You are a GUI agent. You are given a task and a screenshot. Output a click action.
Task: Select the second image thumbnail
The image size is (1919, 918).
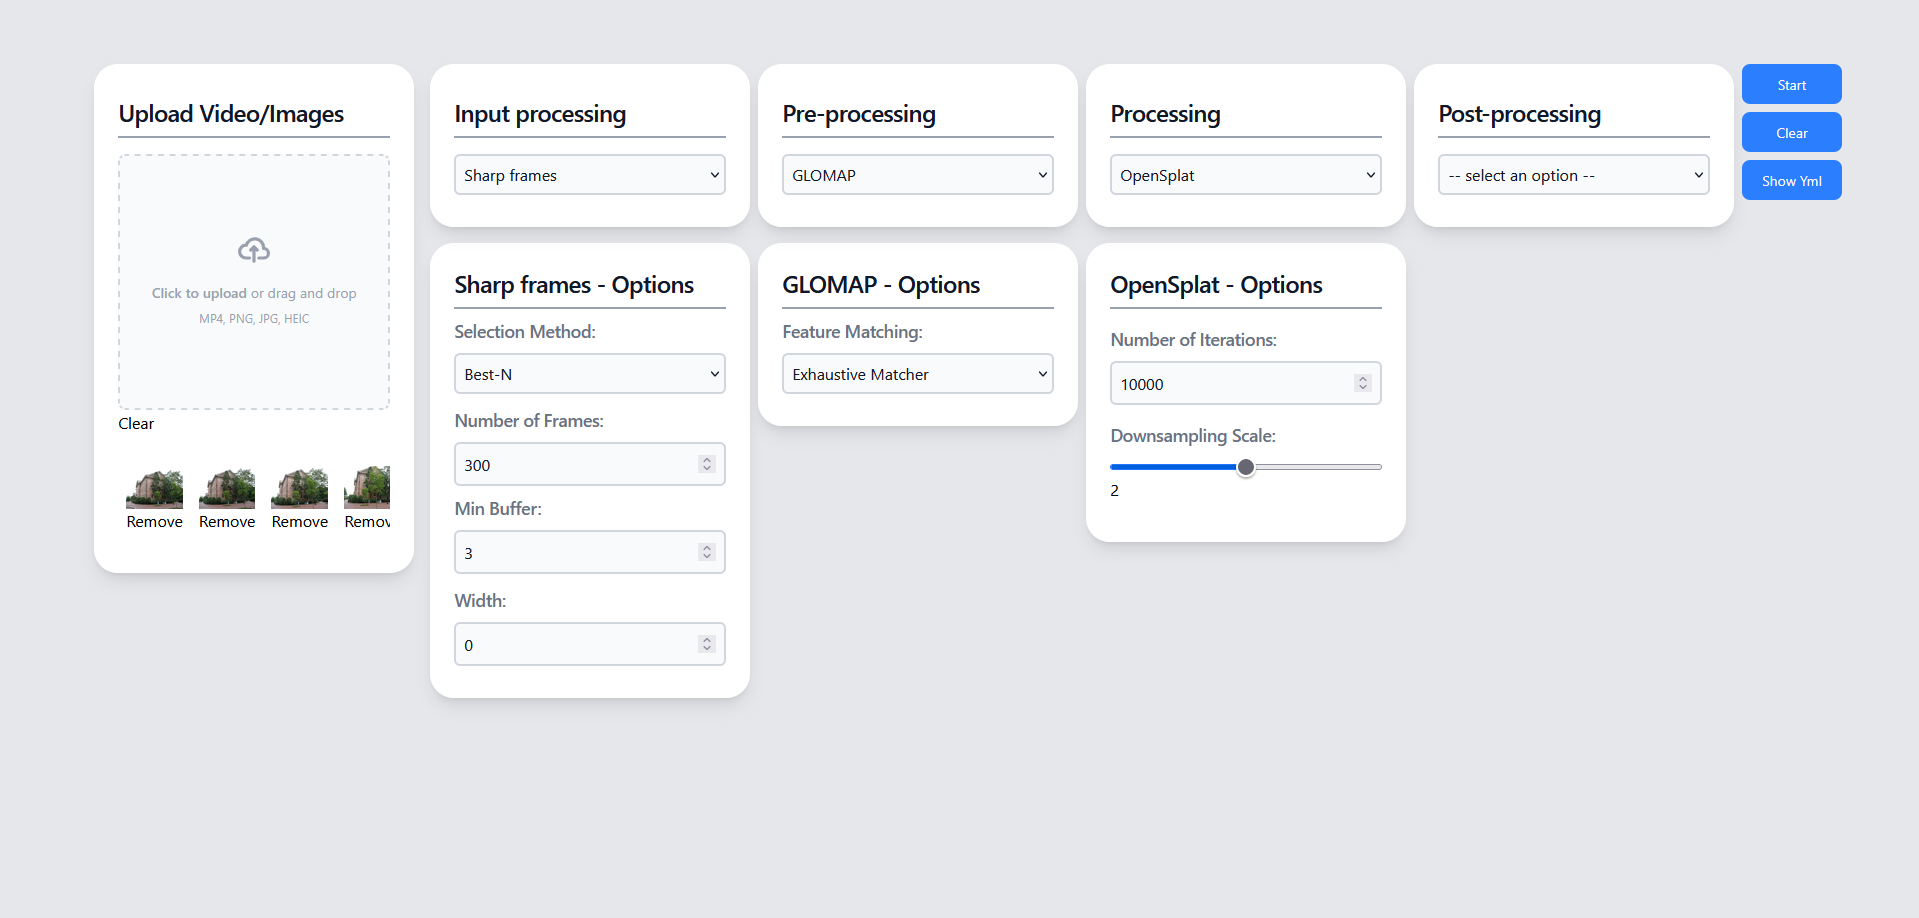227,489
